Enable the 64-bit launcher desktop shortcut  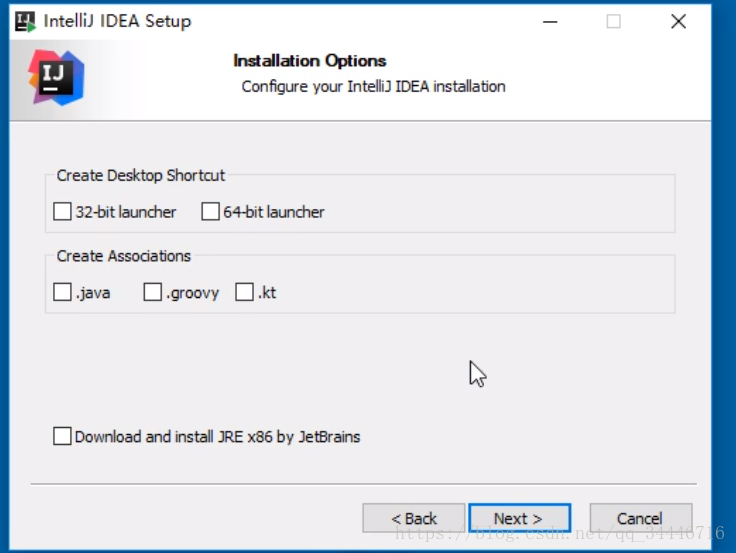click(210, 212)
